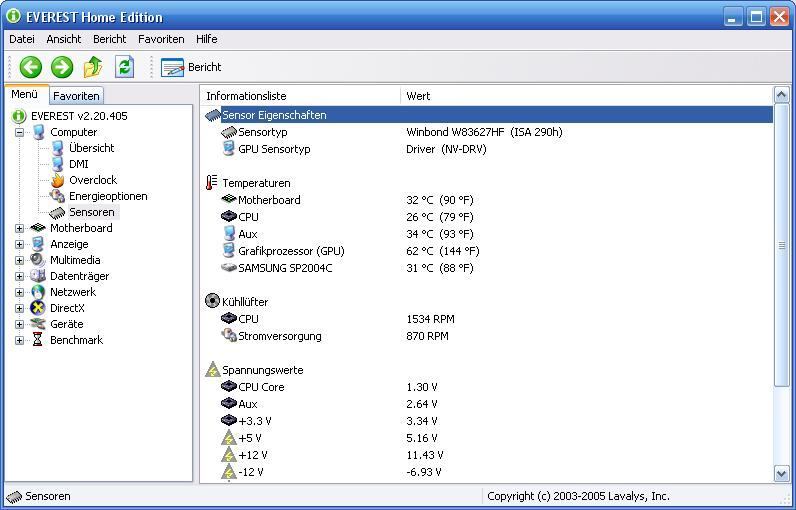Click the Informationsliste column header
Screen dimensions: 796x510
(x=300, y=96)
